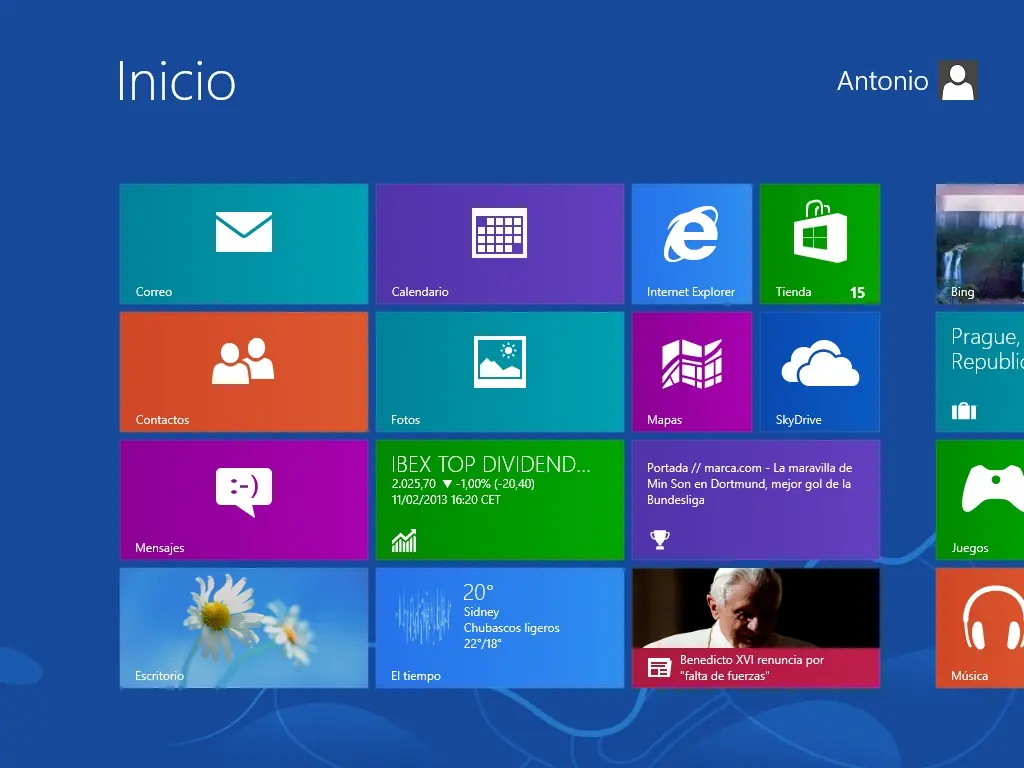
Task: Open the Escritorio desktop tile
Action: point(244,628)
